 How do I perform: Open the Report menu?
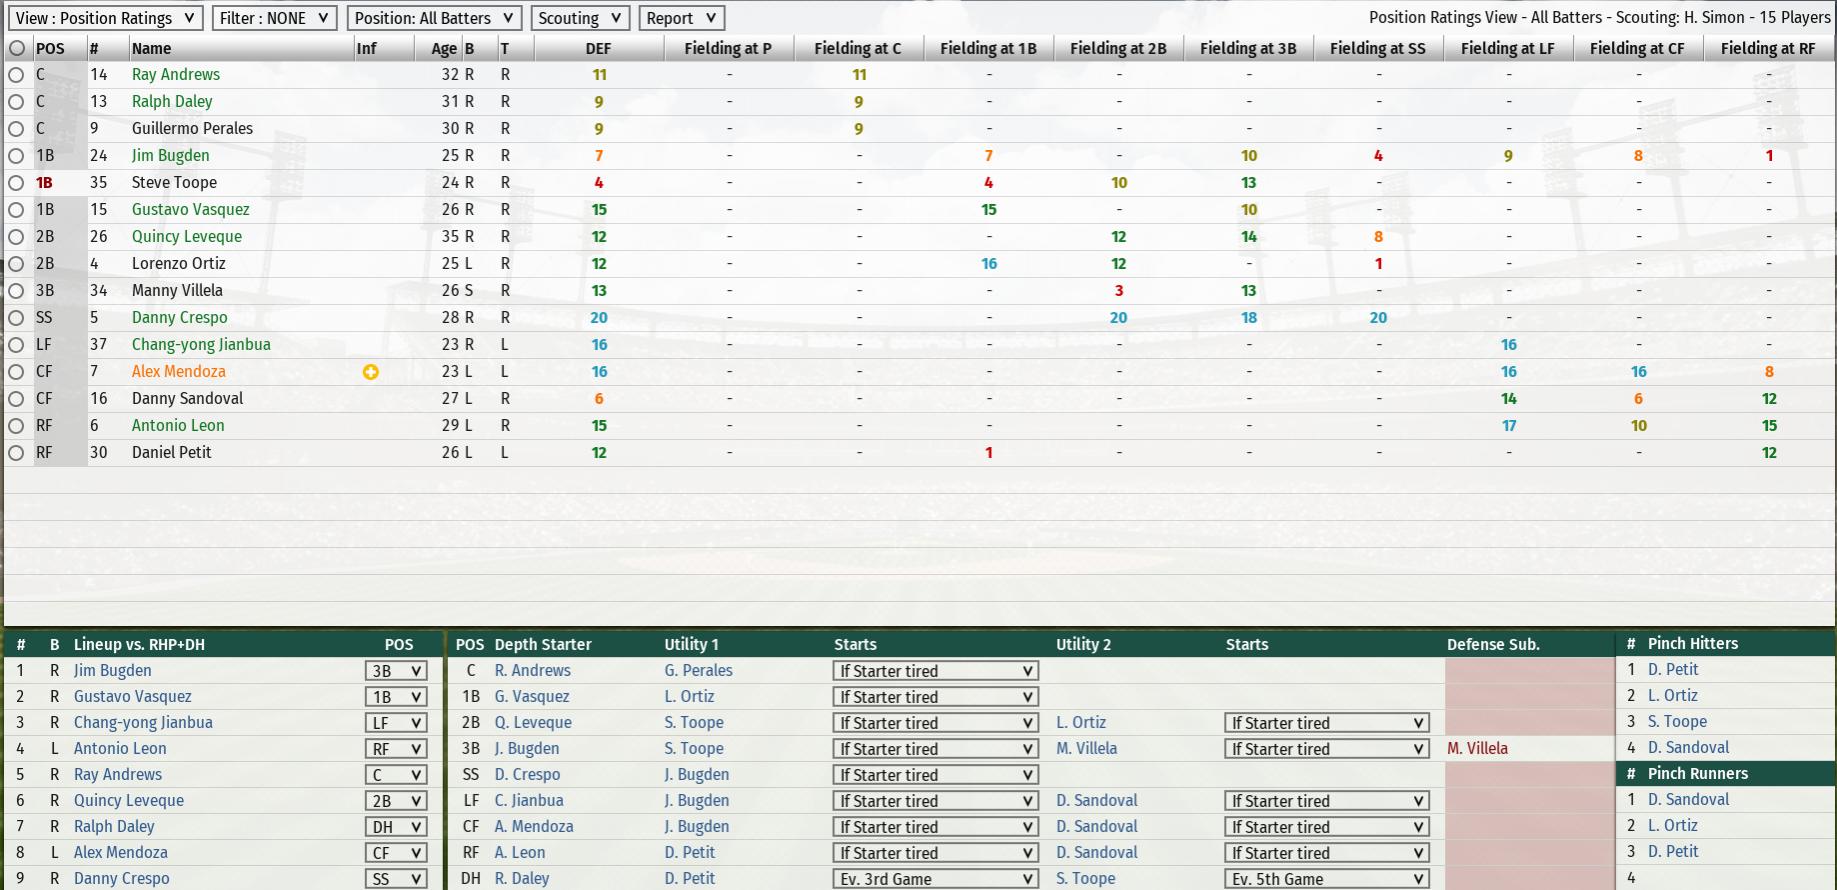[x=681, y=18]
